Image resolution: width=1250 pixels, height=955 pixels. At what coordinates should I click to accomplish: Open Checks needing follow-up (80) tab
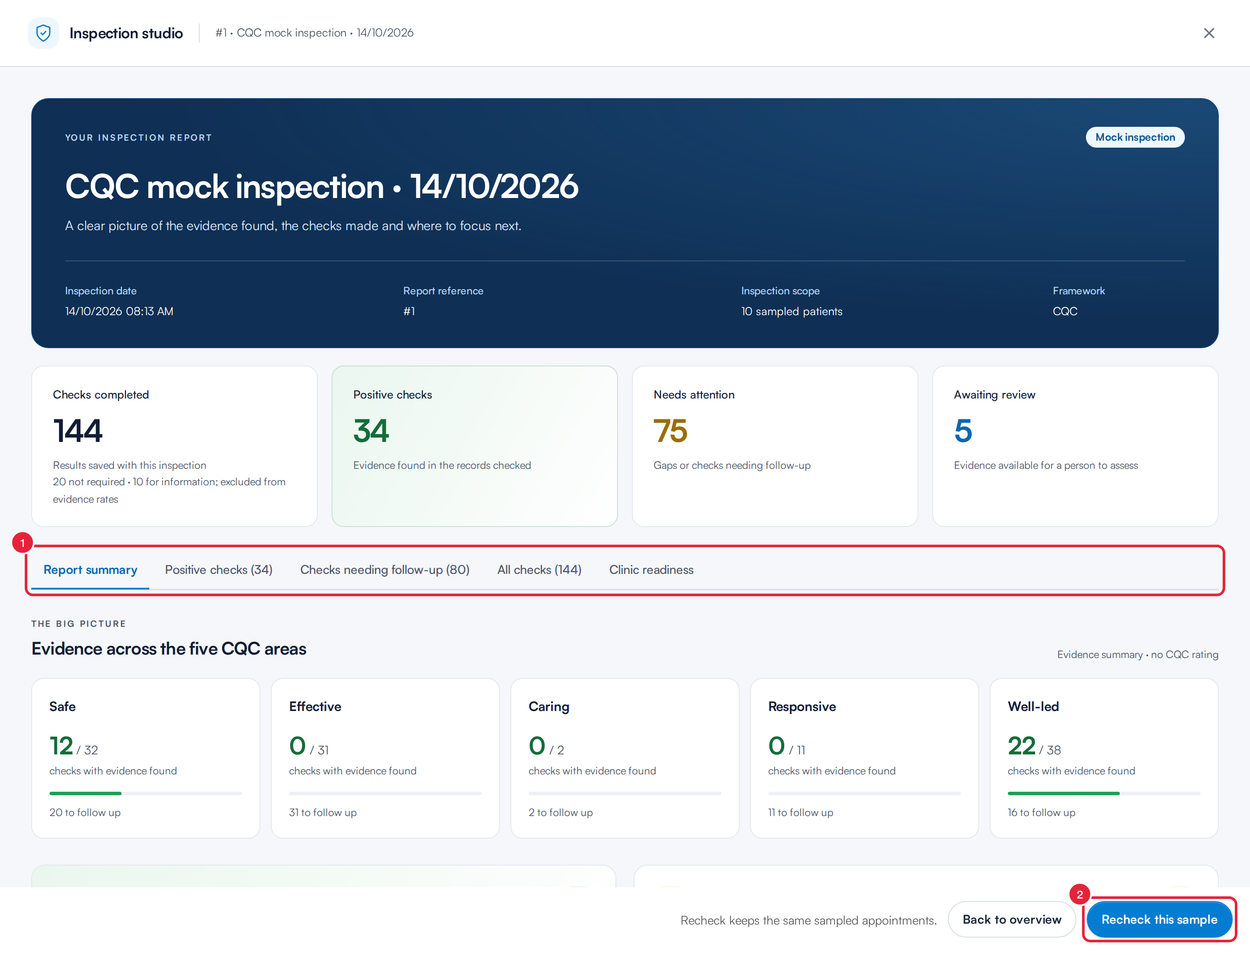click(x=385, y=570)
